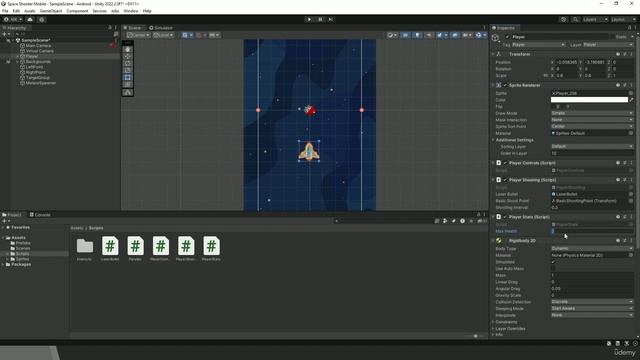The height and width of the screenshot is (360, 640).
Task: Toggle Use Auto Mass checkbox
Action: pos(553,269)
